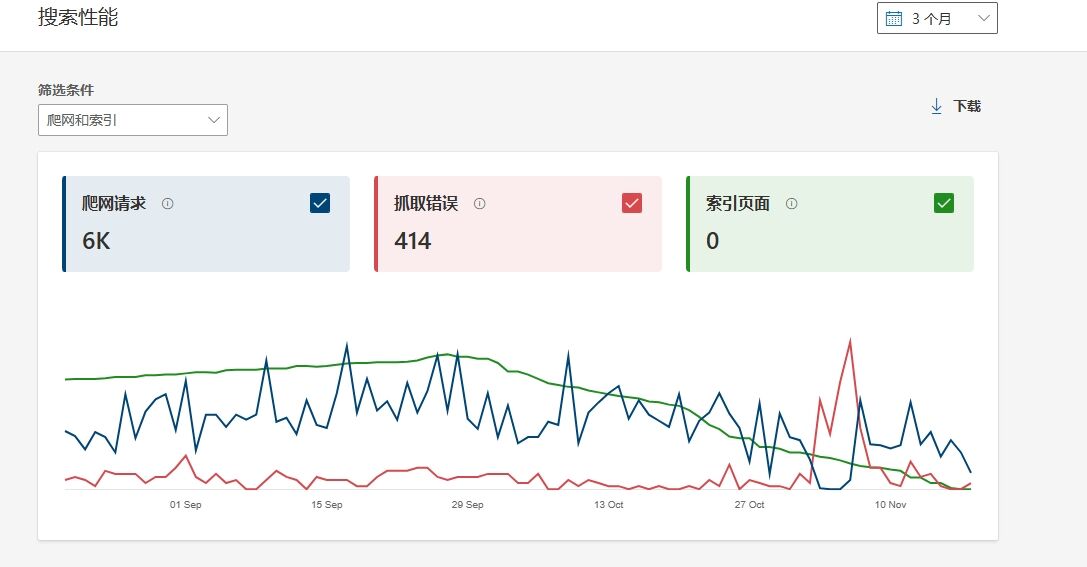This screenshot has width=1087, height=567.
Task: Select the 爬网请求 6K card value
Action: pos(96,240)
